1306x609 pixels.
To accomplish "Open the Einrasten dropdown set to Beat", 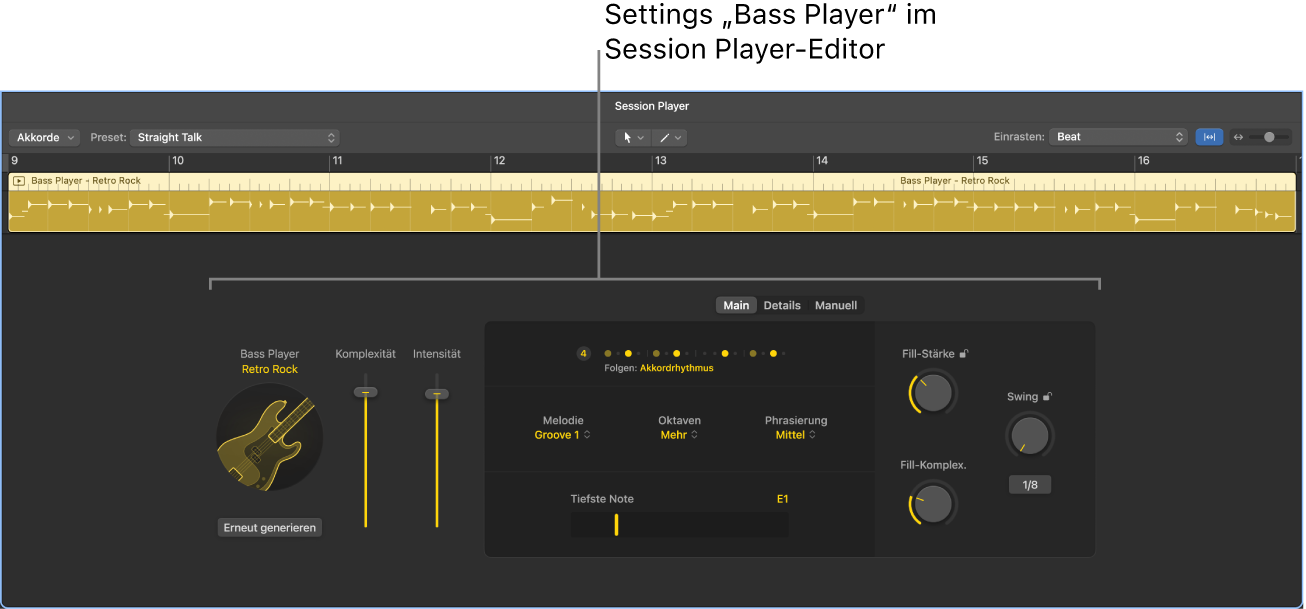I will (1118, 137).
